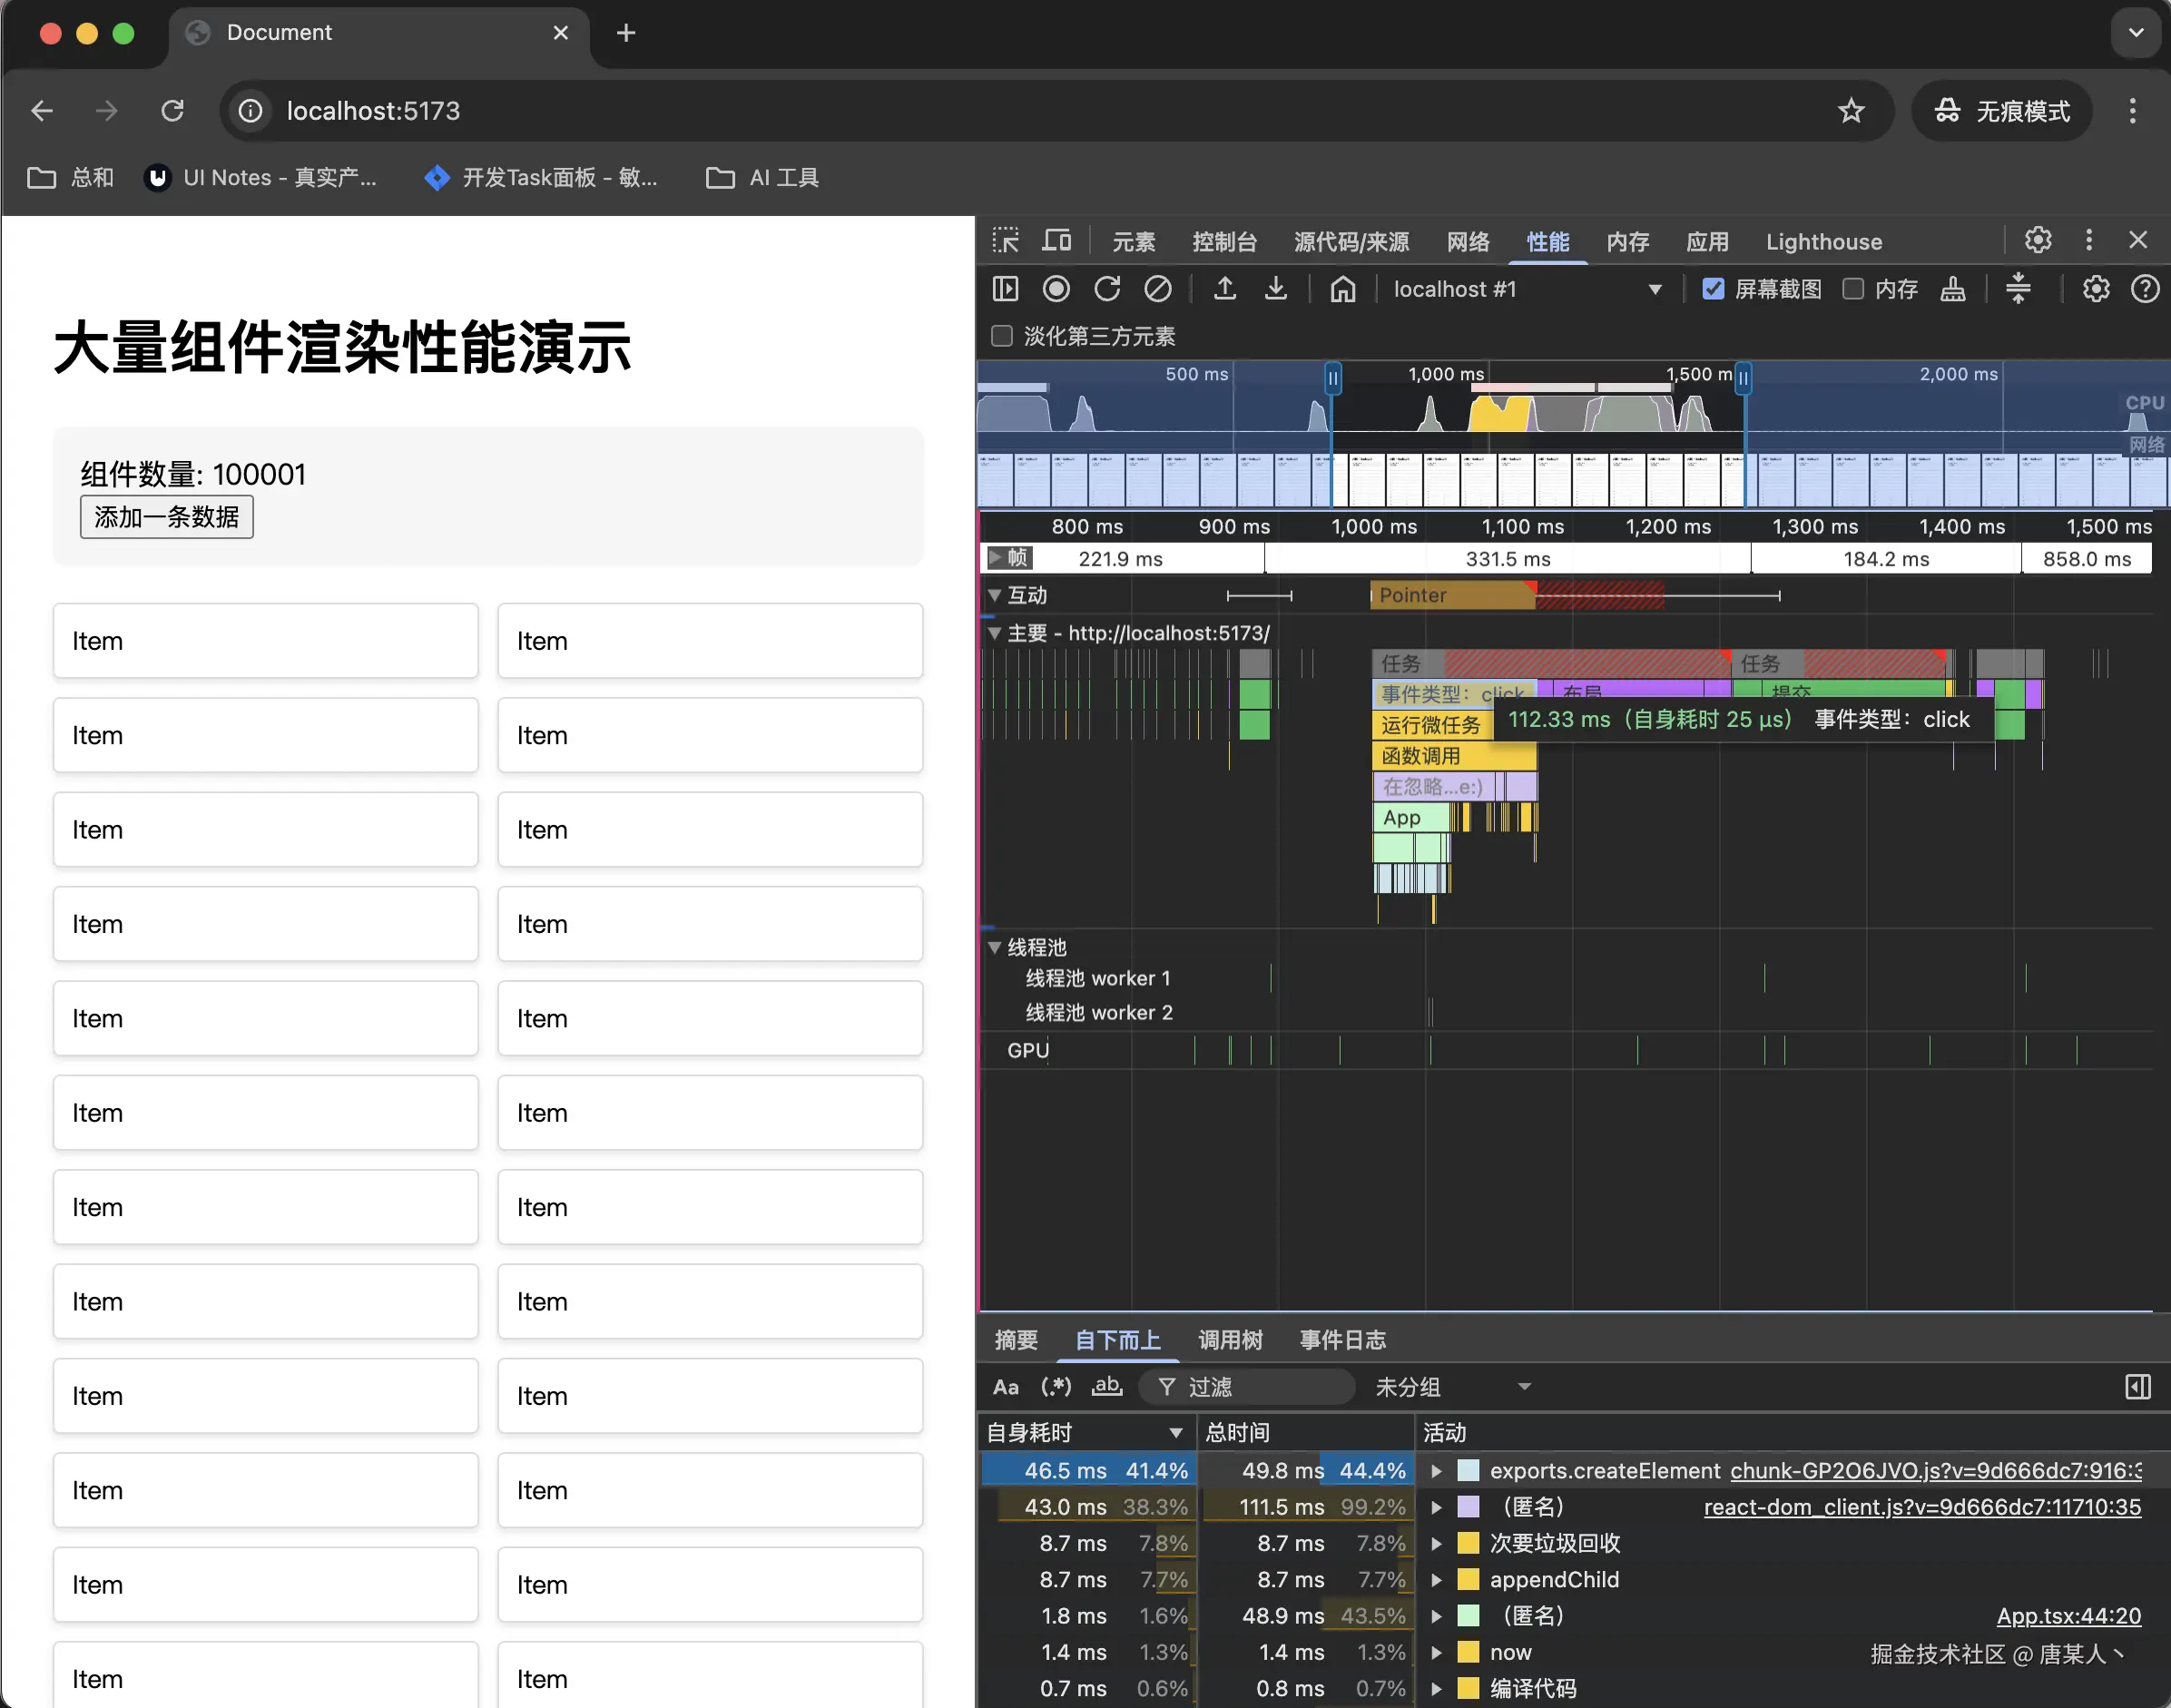This screenshot has width=2171, height=1708.
Task: Click the reload and record icon
Action: pos(1107,289)
